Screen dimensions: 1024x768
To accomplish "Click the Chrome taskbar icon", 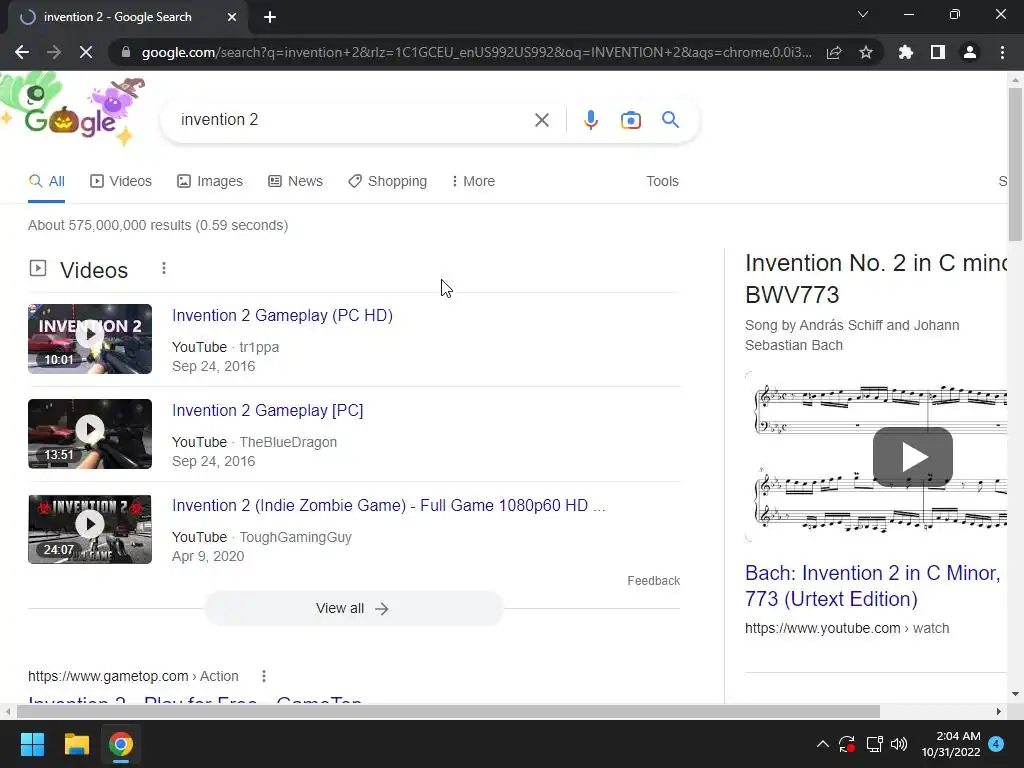I will coord(121,744).
